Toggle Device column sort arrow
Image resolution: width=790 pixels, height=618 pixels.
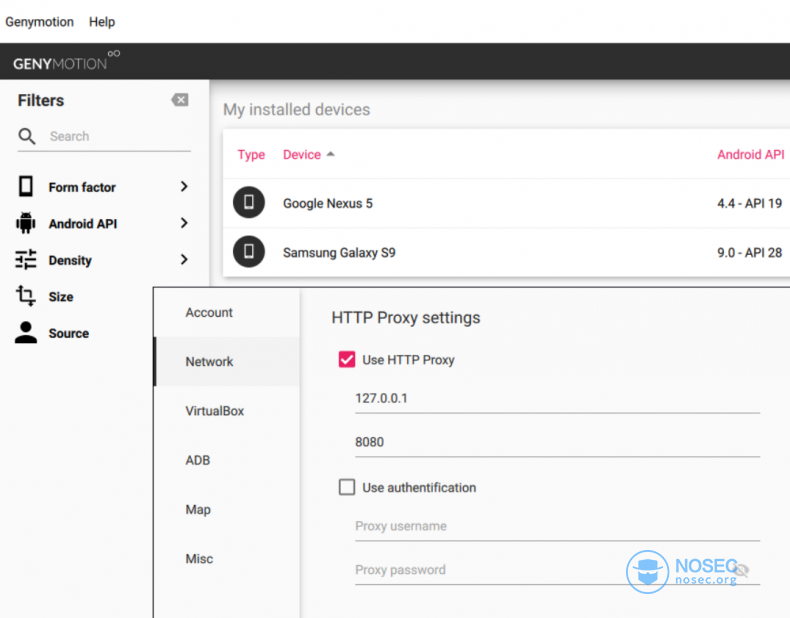(x=331, y=154)
